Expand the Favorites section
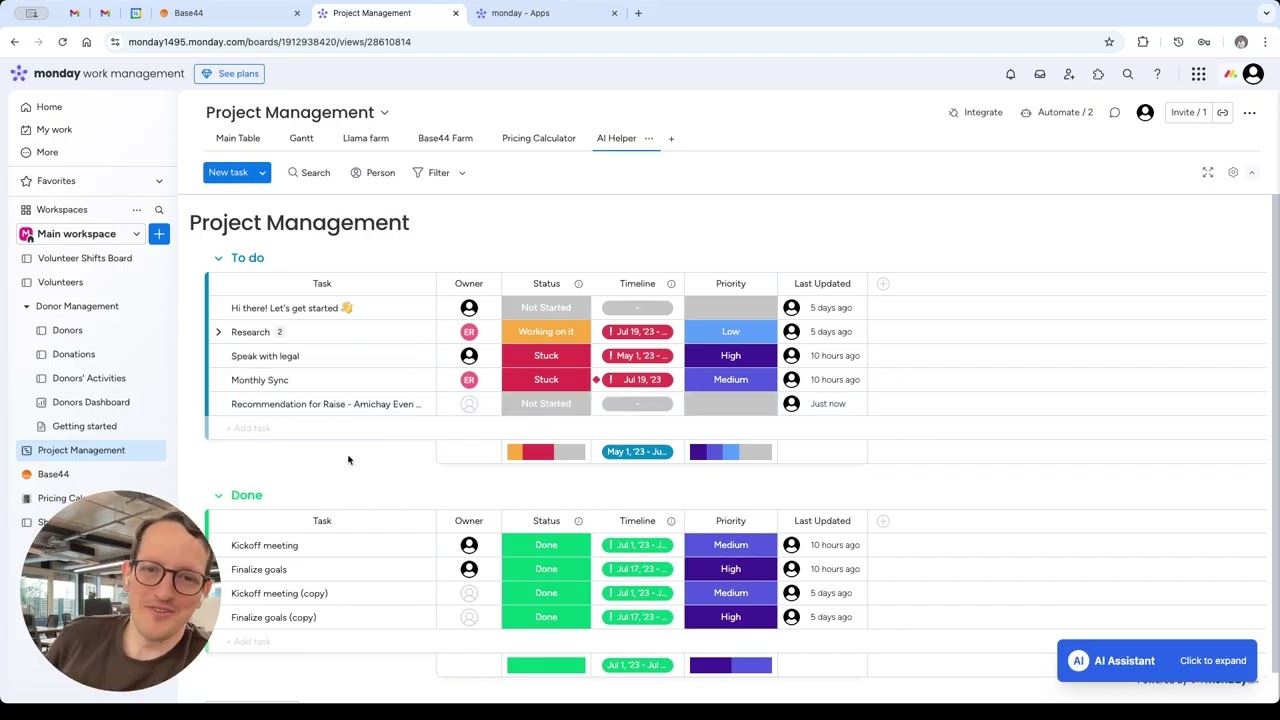This screenshot has width=1280, height=720. (159, 181)
